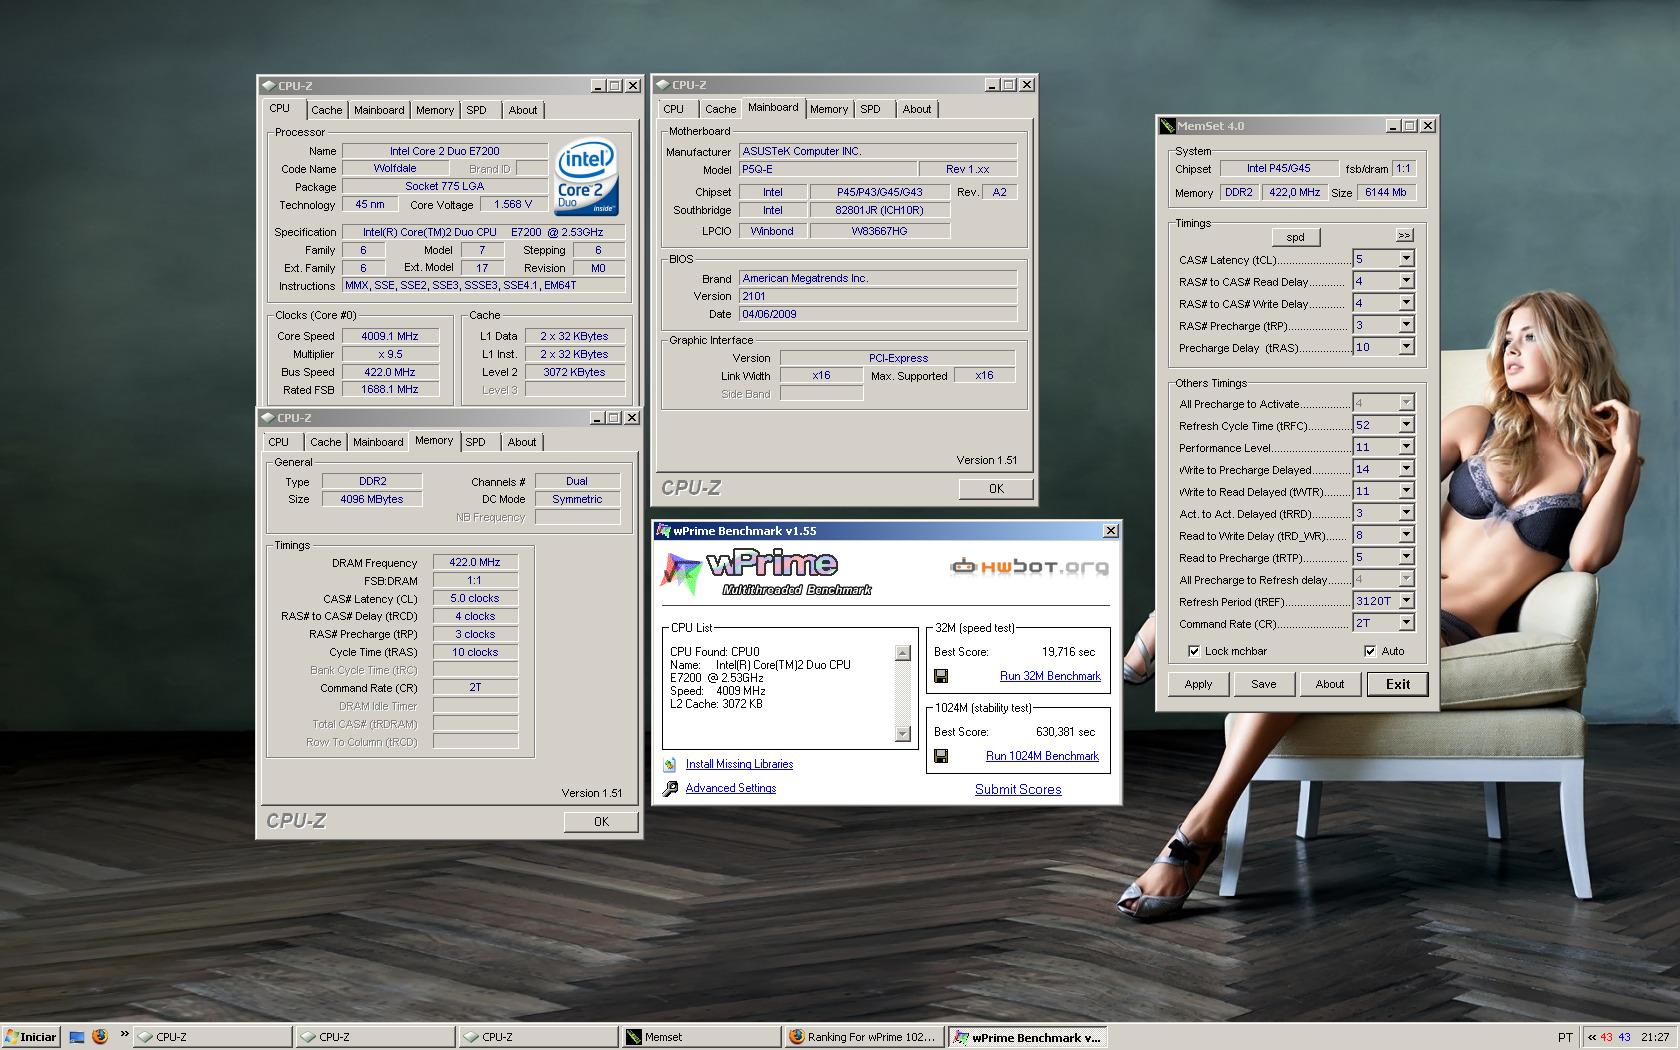Switch to Cache tab in top-left CPU-Z
The image size is (1680, 1050).
tap(326, 110)
